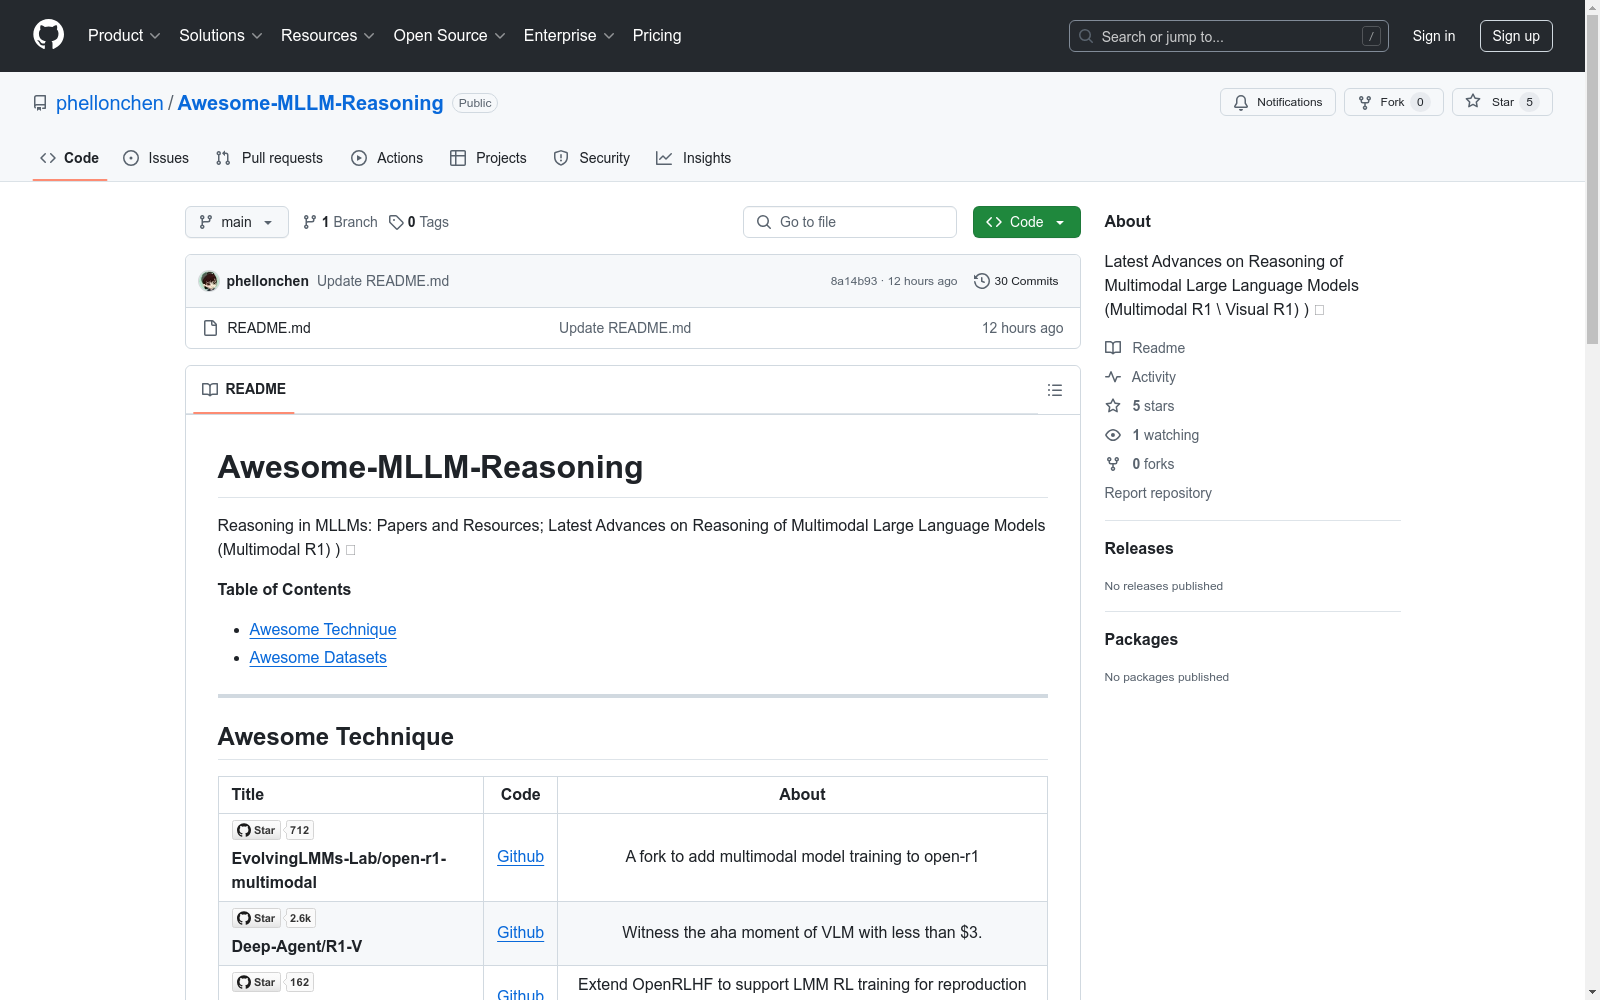Screen dimensions: 1600x1000
Task: Select the README tab
Action: tap(244, 389)
